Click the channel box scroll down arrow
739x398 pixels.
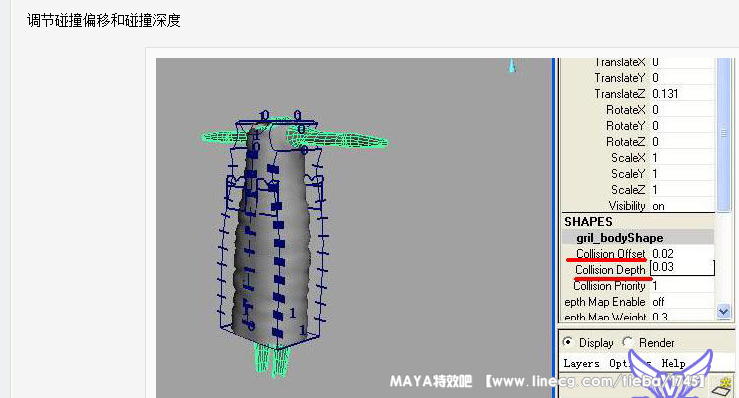pyautogui.click(x=723, y=311)
